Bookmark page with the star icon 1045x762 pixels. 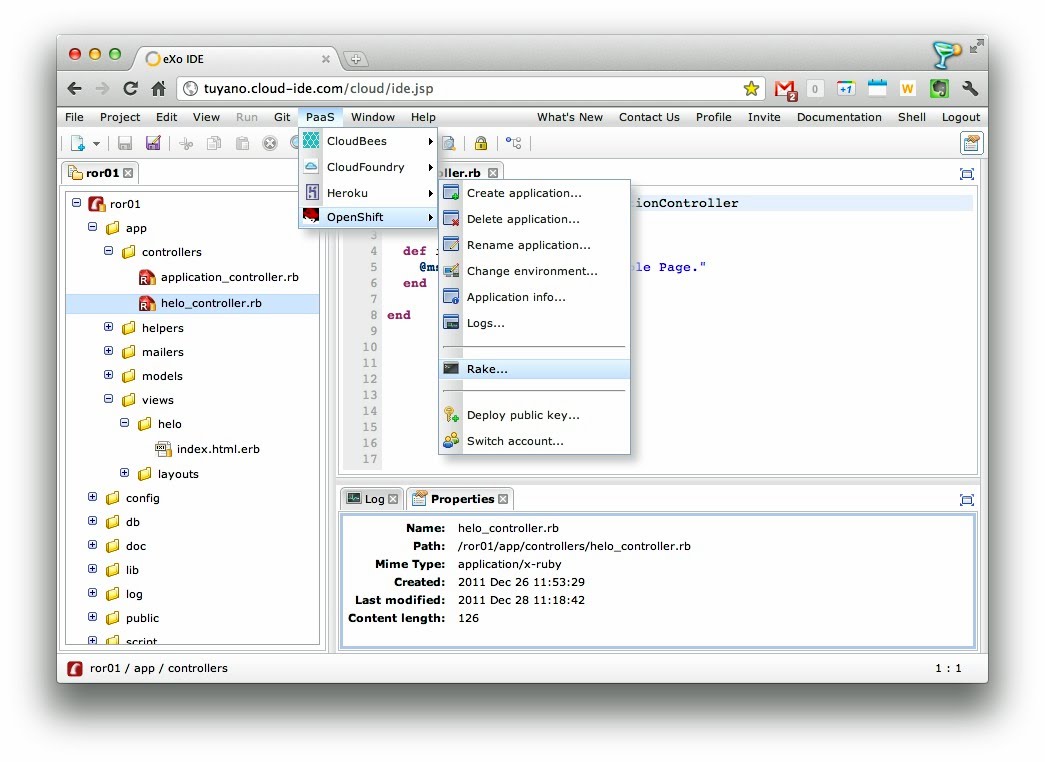click(751, 88)
